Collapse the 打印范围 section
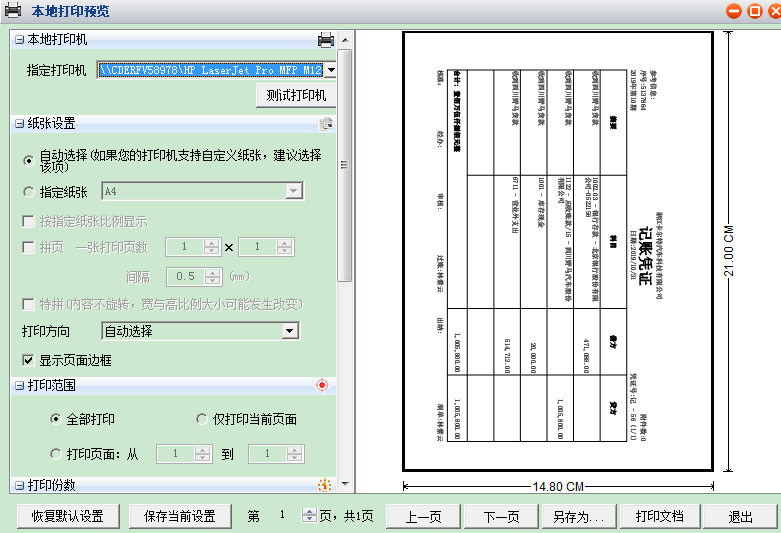Viewport: 781px width, 533px height. (x=19, y=385)
